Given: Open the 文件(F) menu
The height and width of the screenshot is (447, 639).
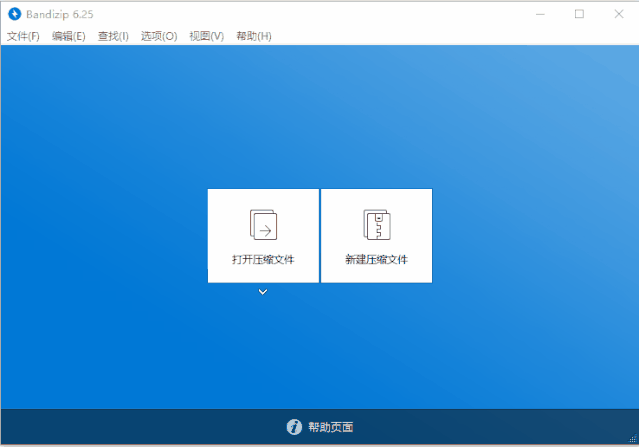Looking at the screenshot, I should 23,36.
